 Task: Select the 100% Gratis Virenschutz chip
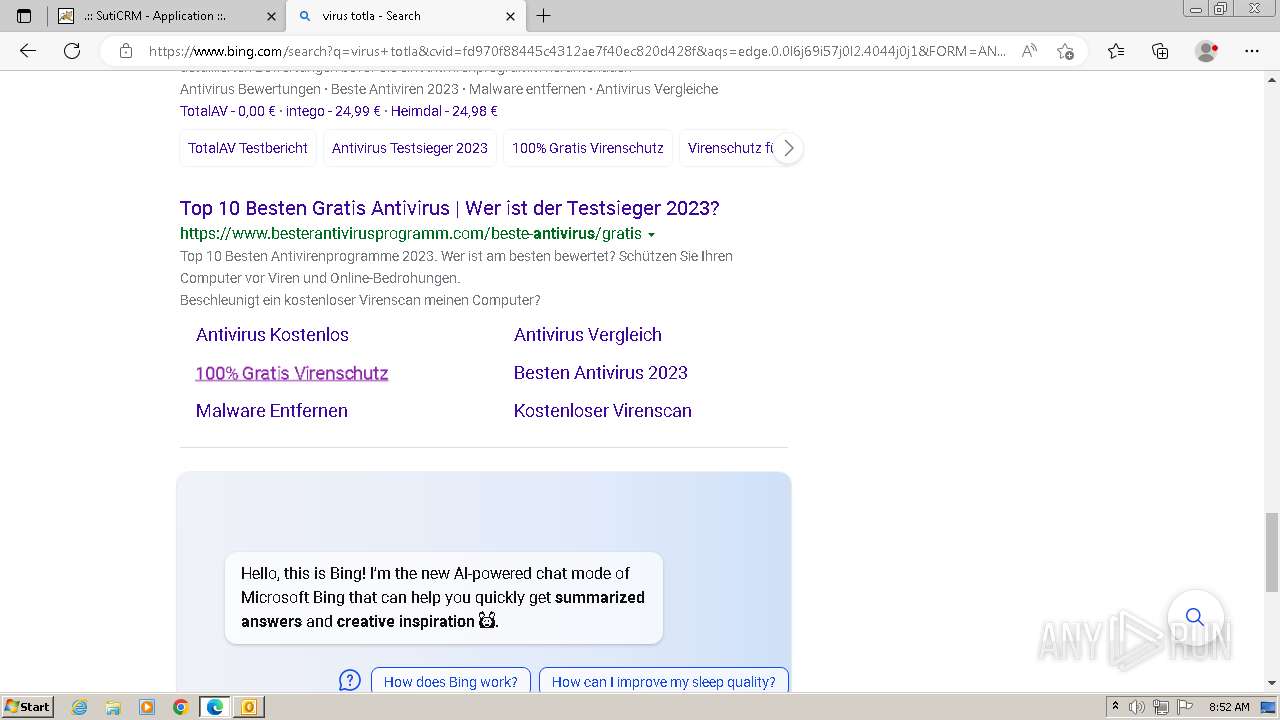point(588,148)
